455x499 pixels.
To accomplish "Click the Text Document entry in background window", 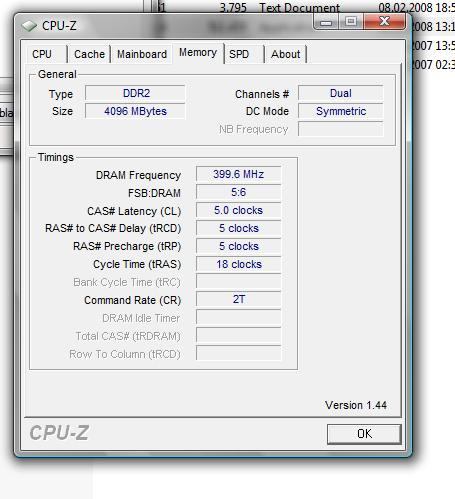I will pyautogui.click(x=300, y=7).
